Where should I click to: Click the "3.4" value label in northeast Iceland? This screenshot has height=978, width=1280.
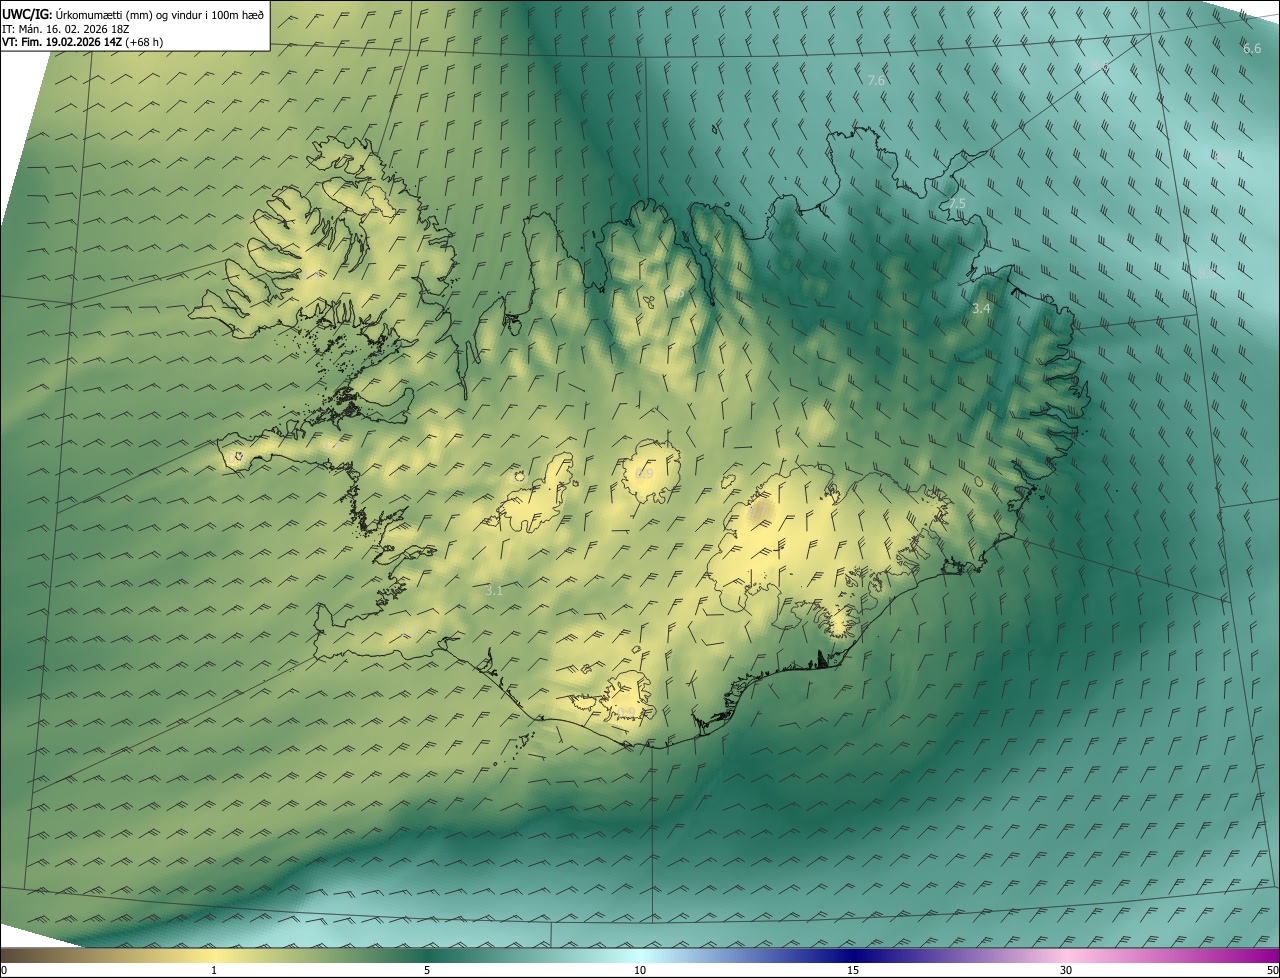(x=981, y=309)
